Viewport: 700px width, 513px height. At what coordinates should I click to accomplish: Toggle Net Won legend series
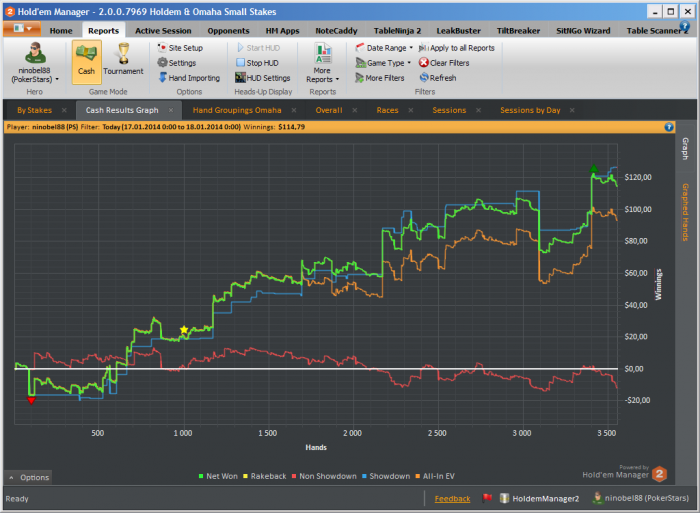pyautogui.click(x=218, y=476)
